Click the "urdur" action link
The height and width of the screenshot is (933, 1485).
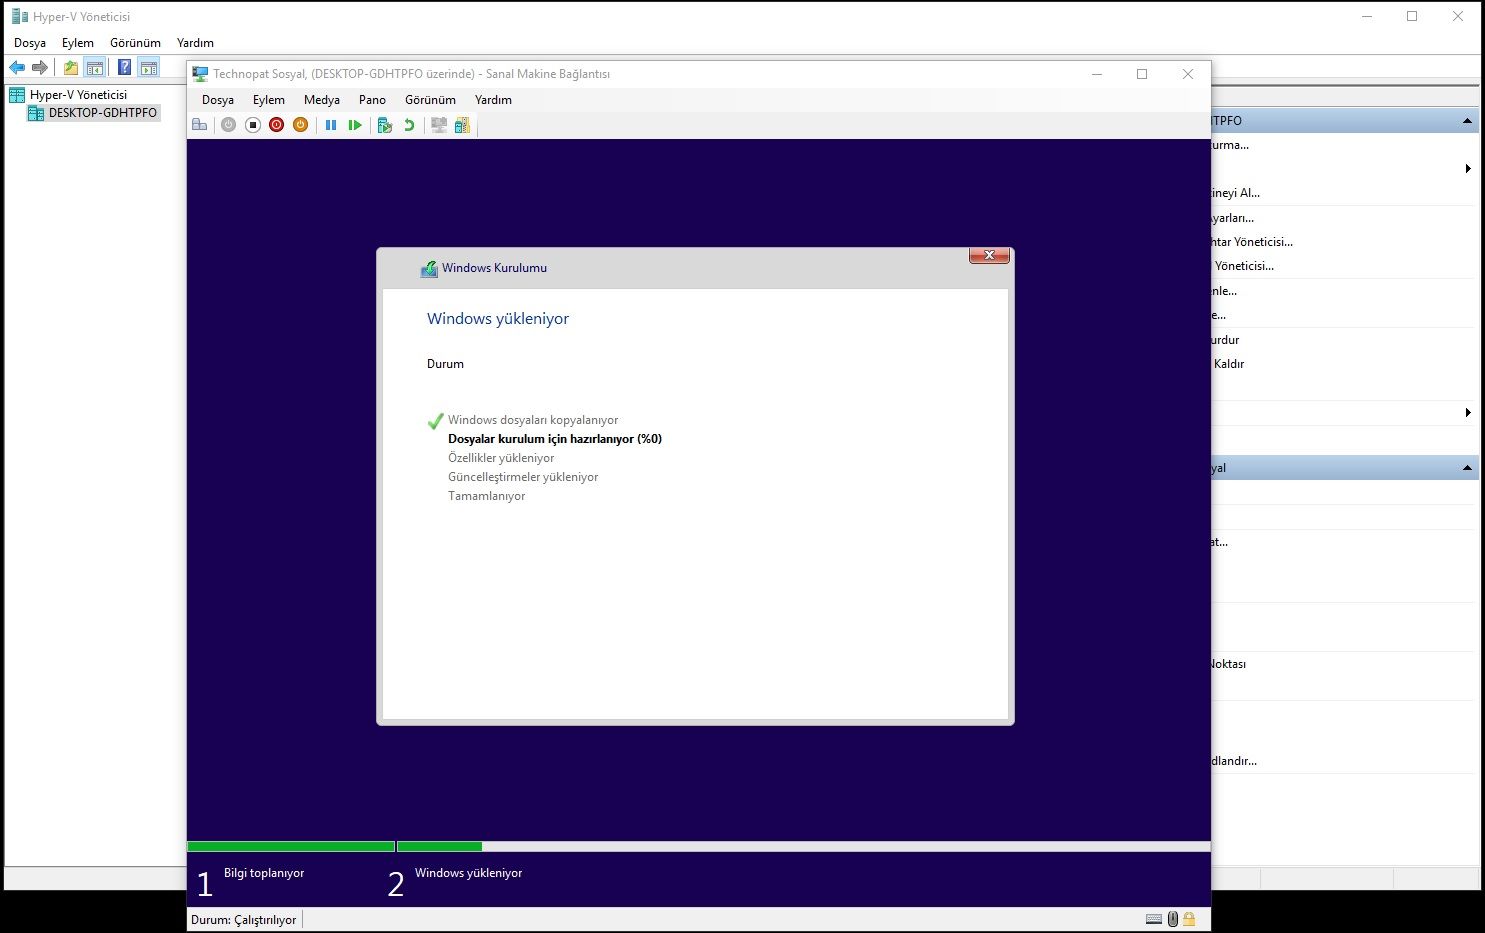pos(1225,340)
